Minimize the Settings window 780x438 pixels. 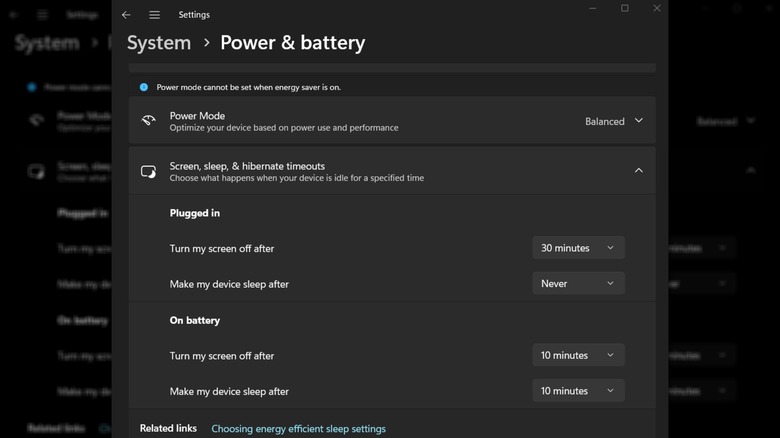593,8
